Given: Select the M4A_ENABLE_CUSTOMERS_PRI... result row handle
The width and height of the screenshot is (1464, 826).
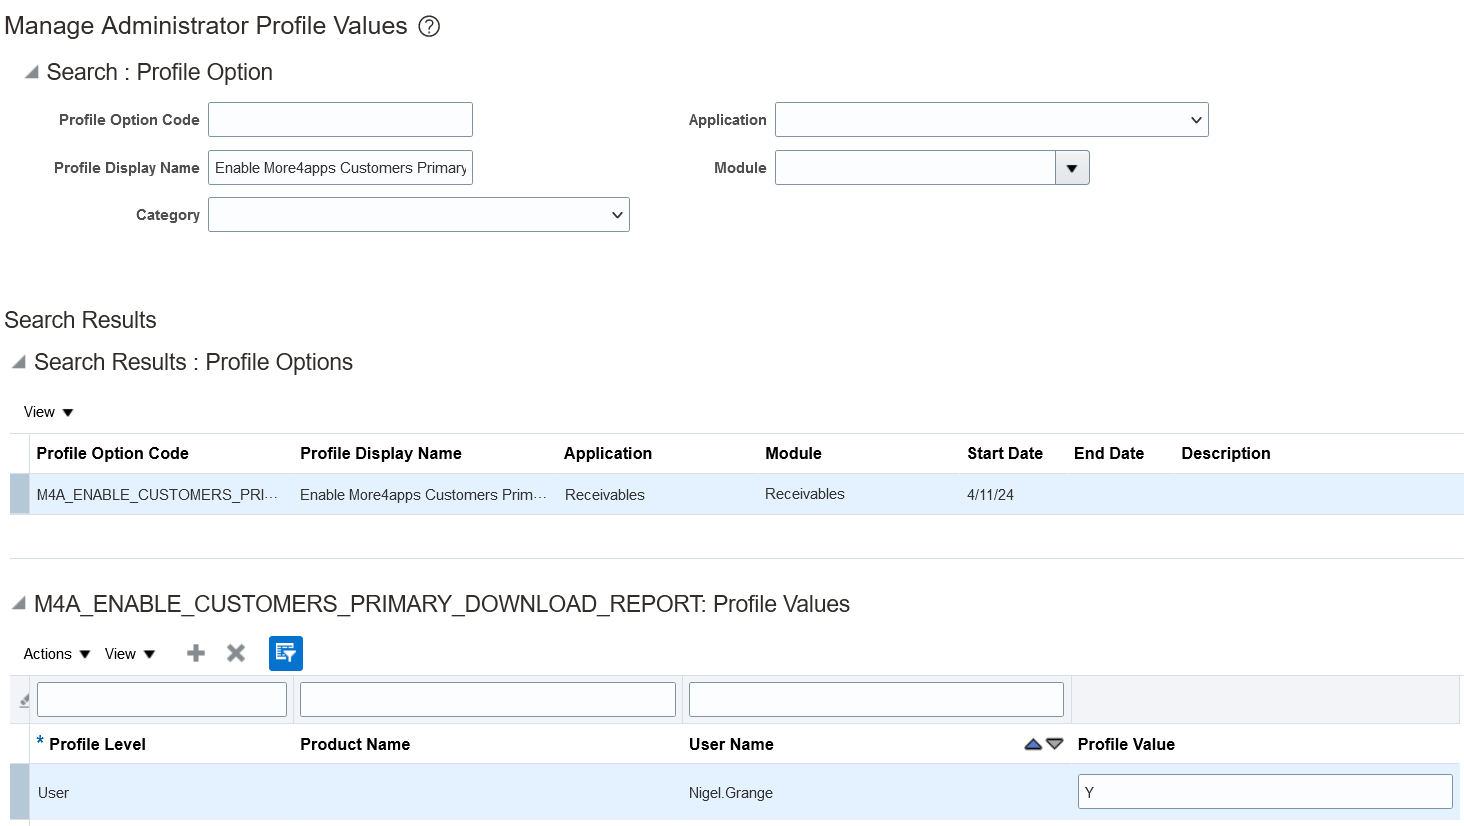Looking at the screenshot, I should point(19,494).
